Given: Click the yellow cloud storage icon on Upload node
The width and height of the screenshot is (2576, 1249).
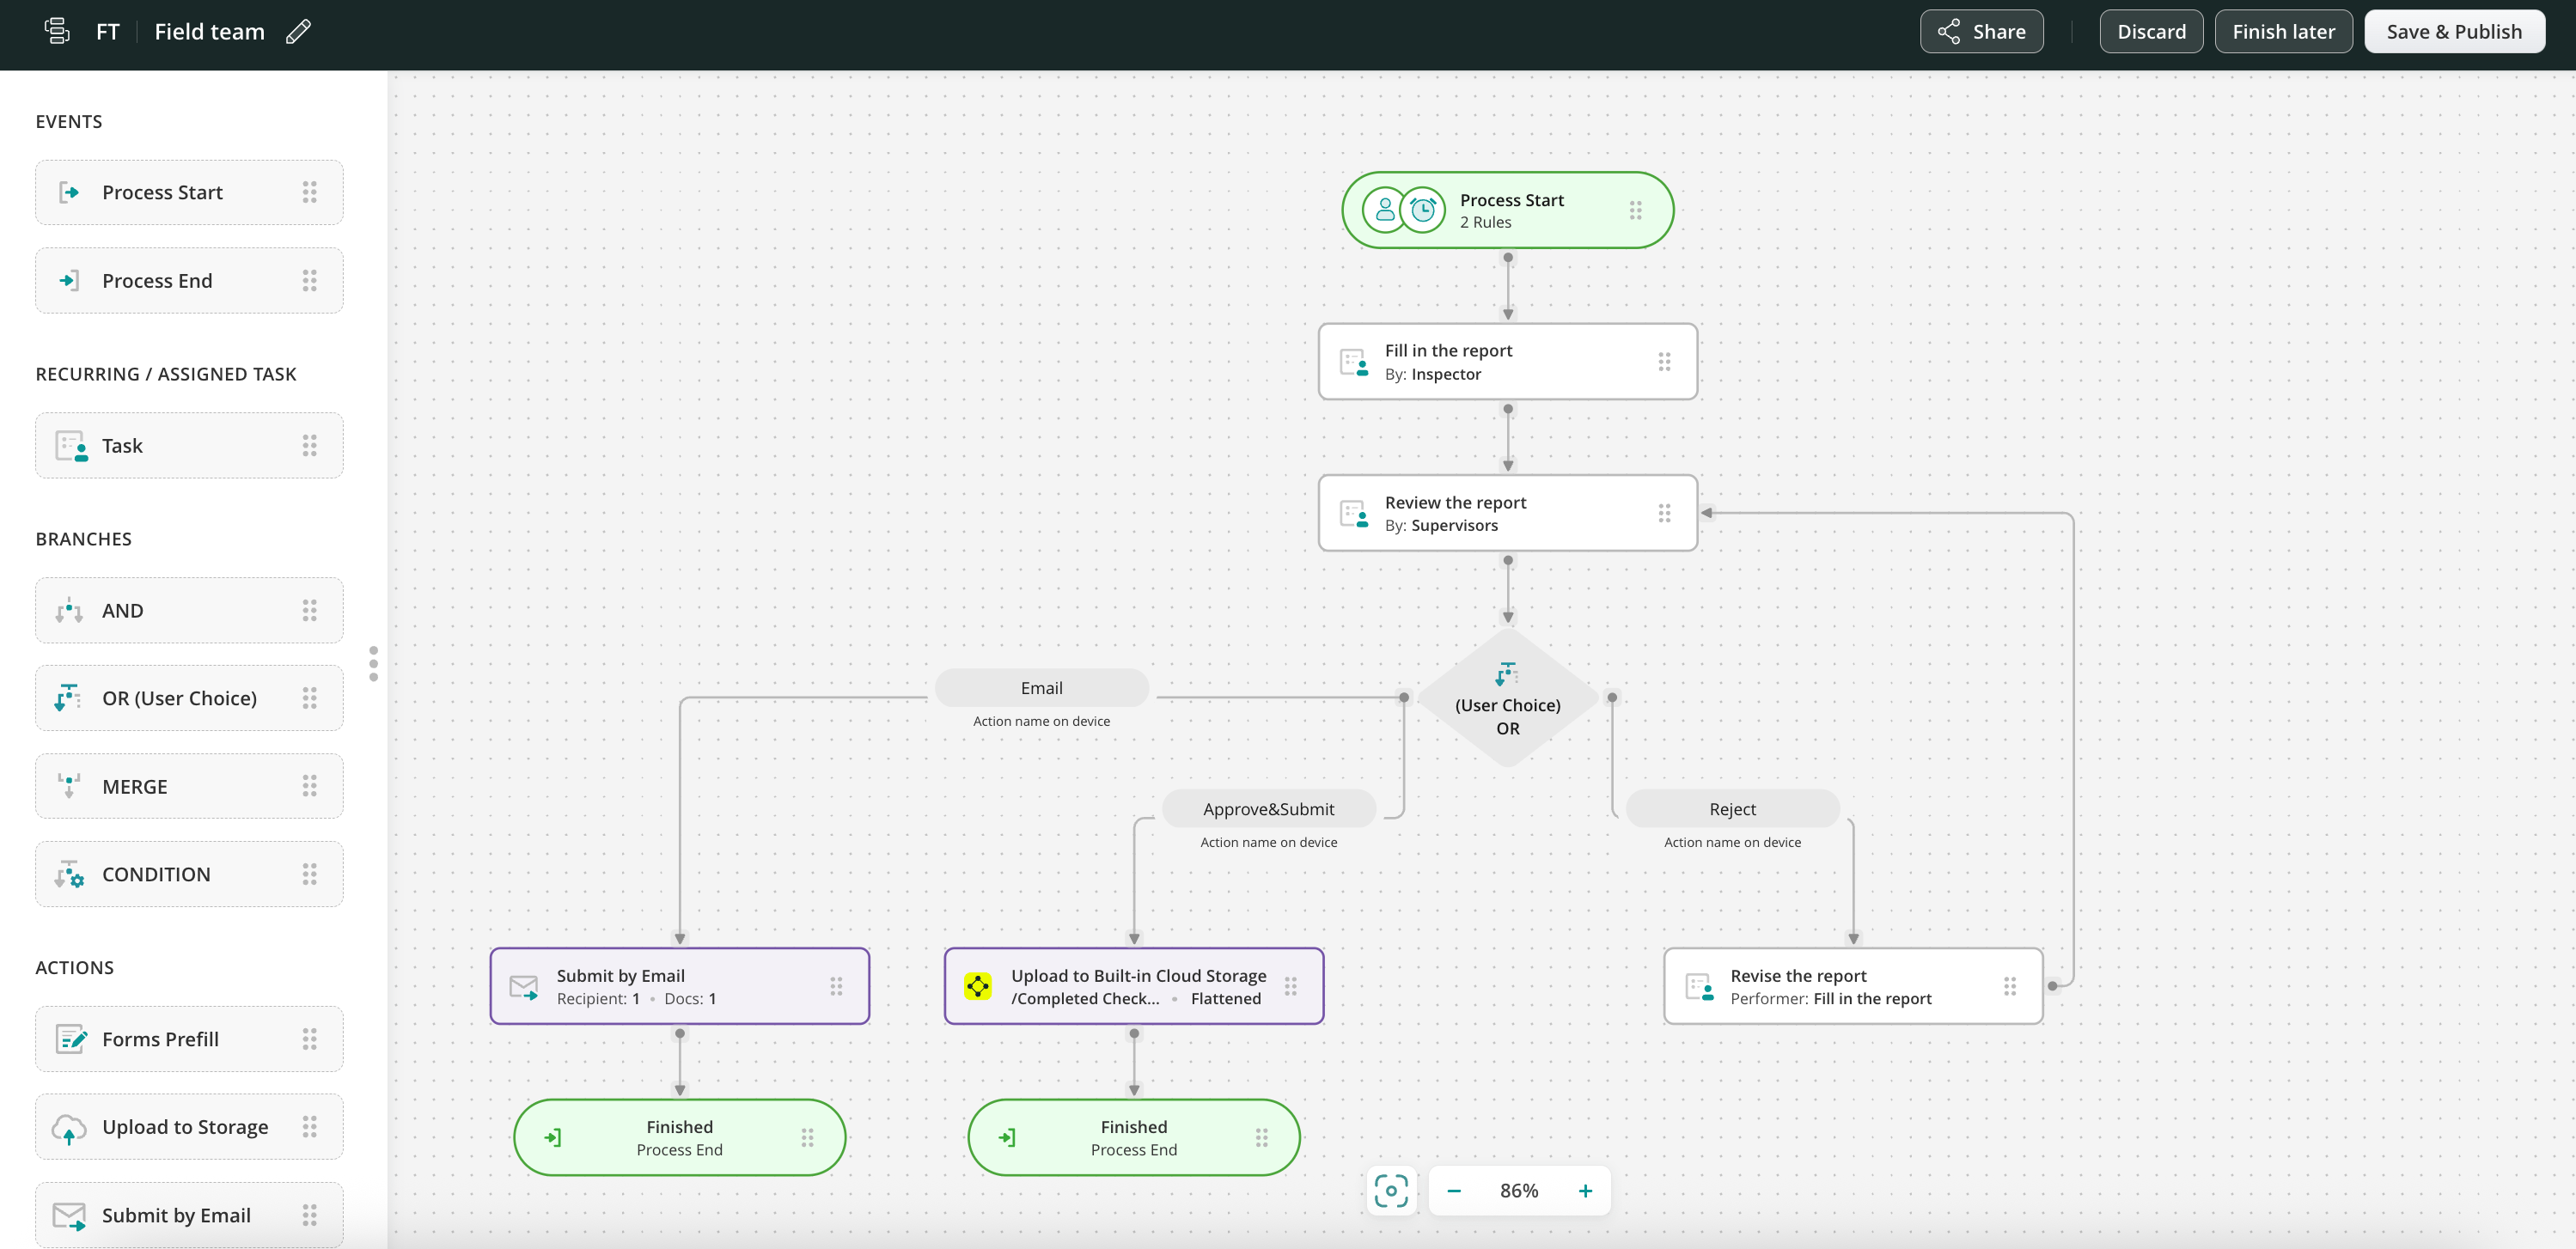Looking at the screenshot, I should (977, 986).
